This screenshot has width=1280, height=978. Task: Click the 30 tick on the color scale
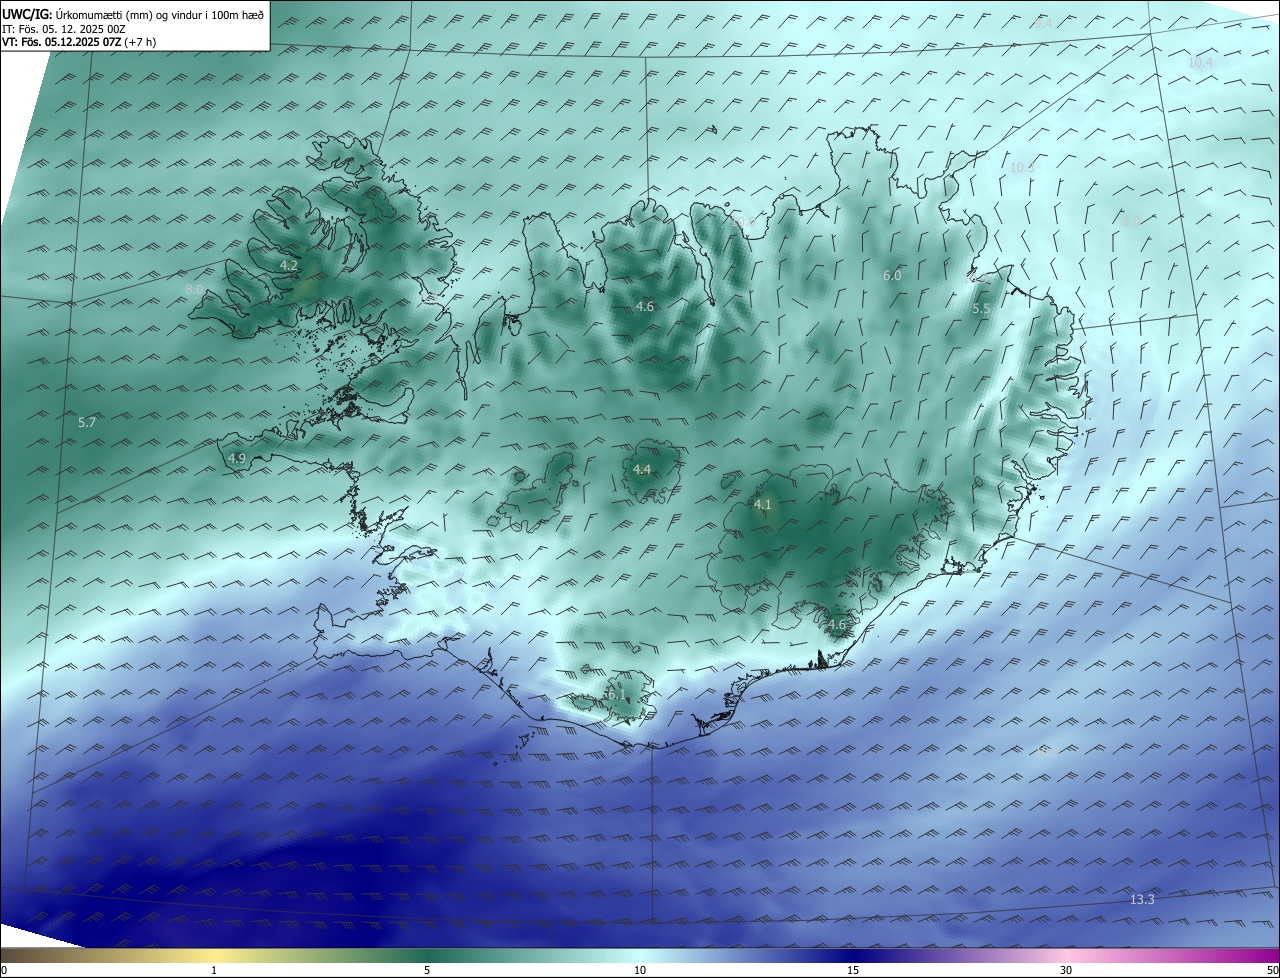[x=1066, y=970]
